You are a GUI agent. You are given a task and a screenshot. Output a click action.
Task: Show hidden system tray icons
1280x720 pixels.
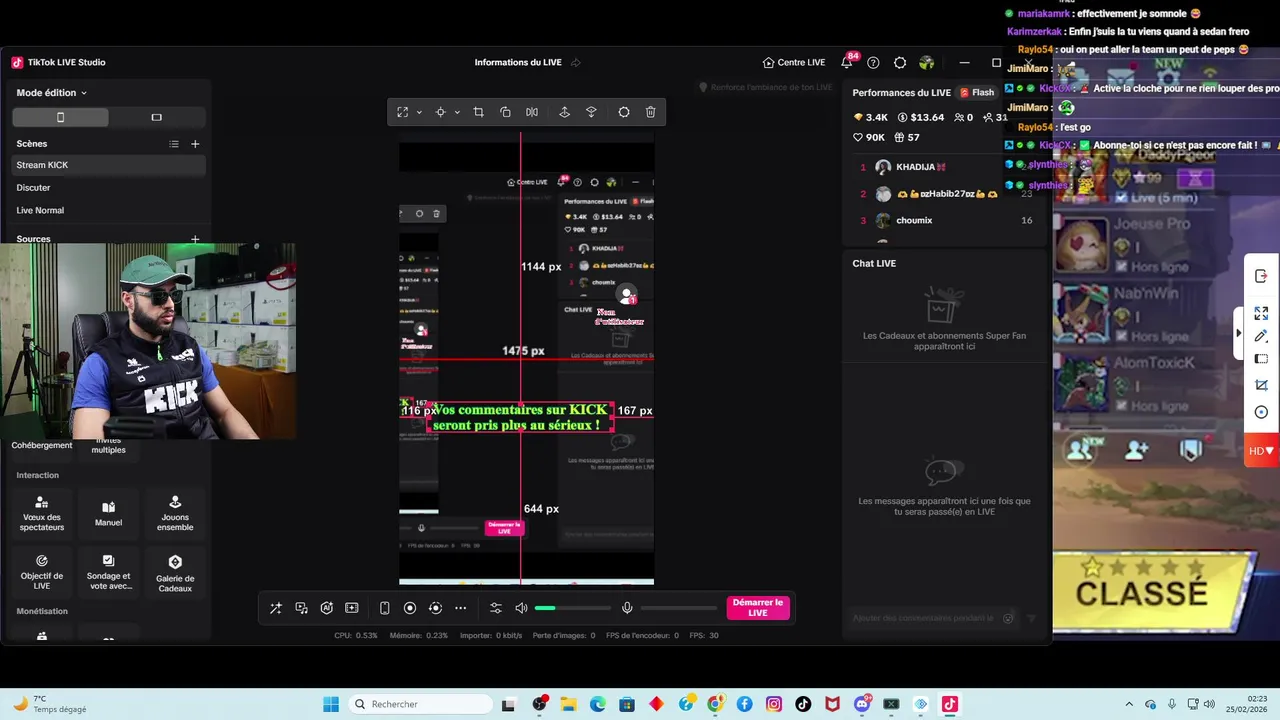click(x=1129, y=704)
